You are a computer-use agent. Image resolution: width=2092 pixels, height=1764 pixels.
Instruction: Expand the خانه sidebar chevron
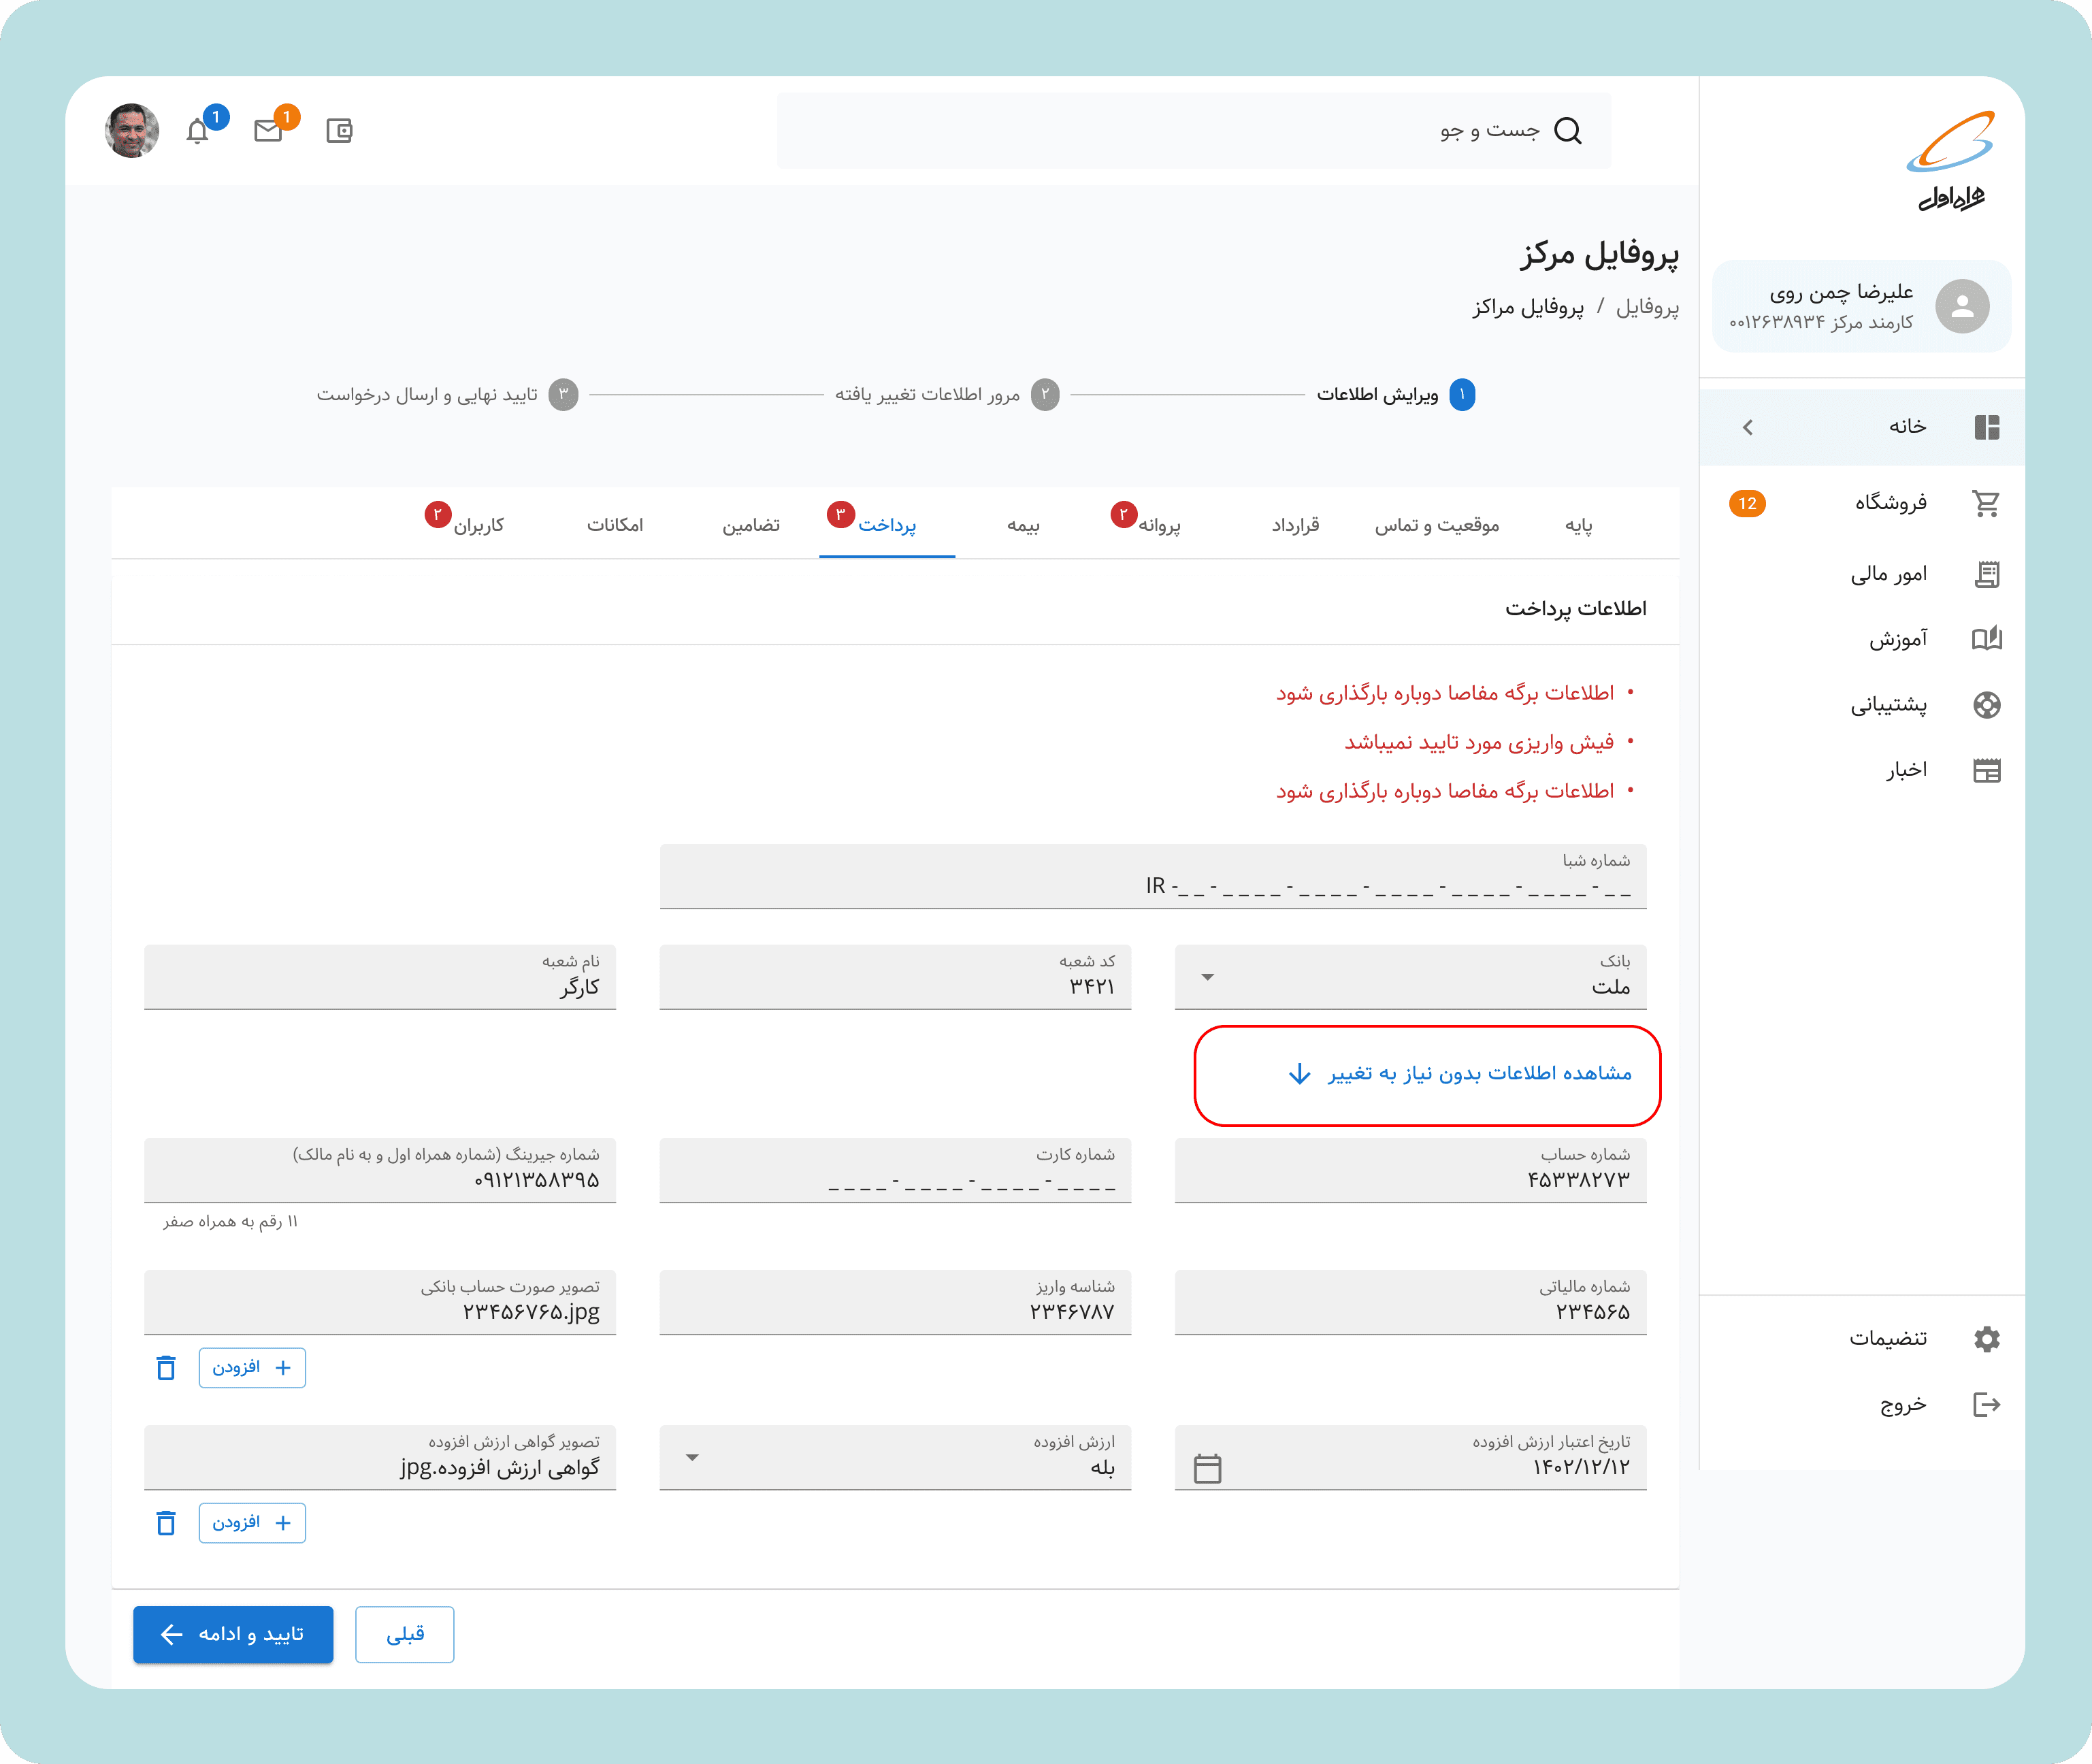pyautogui.click(x=1747, y=428)
